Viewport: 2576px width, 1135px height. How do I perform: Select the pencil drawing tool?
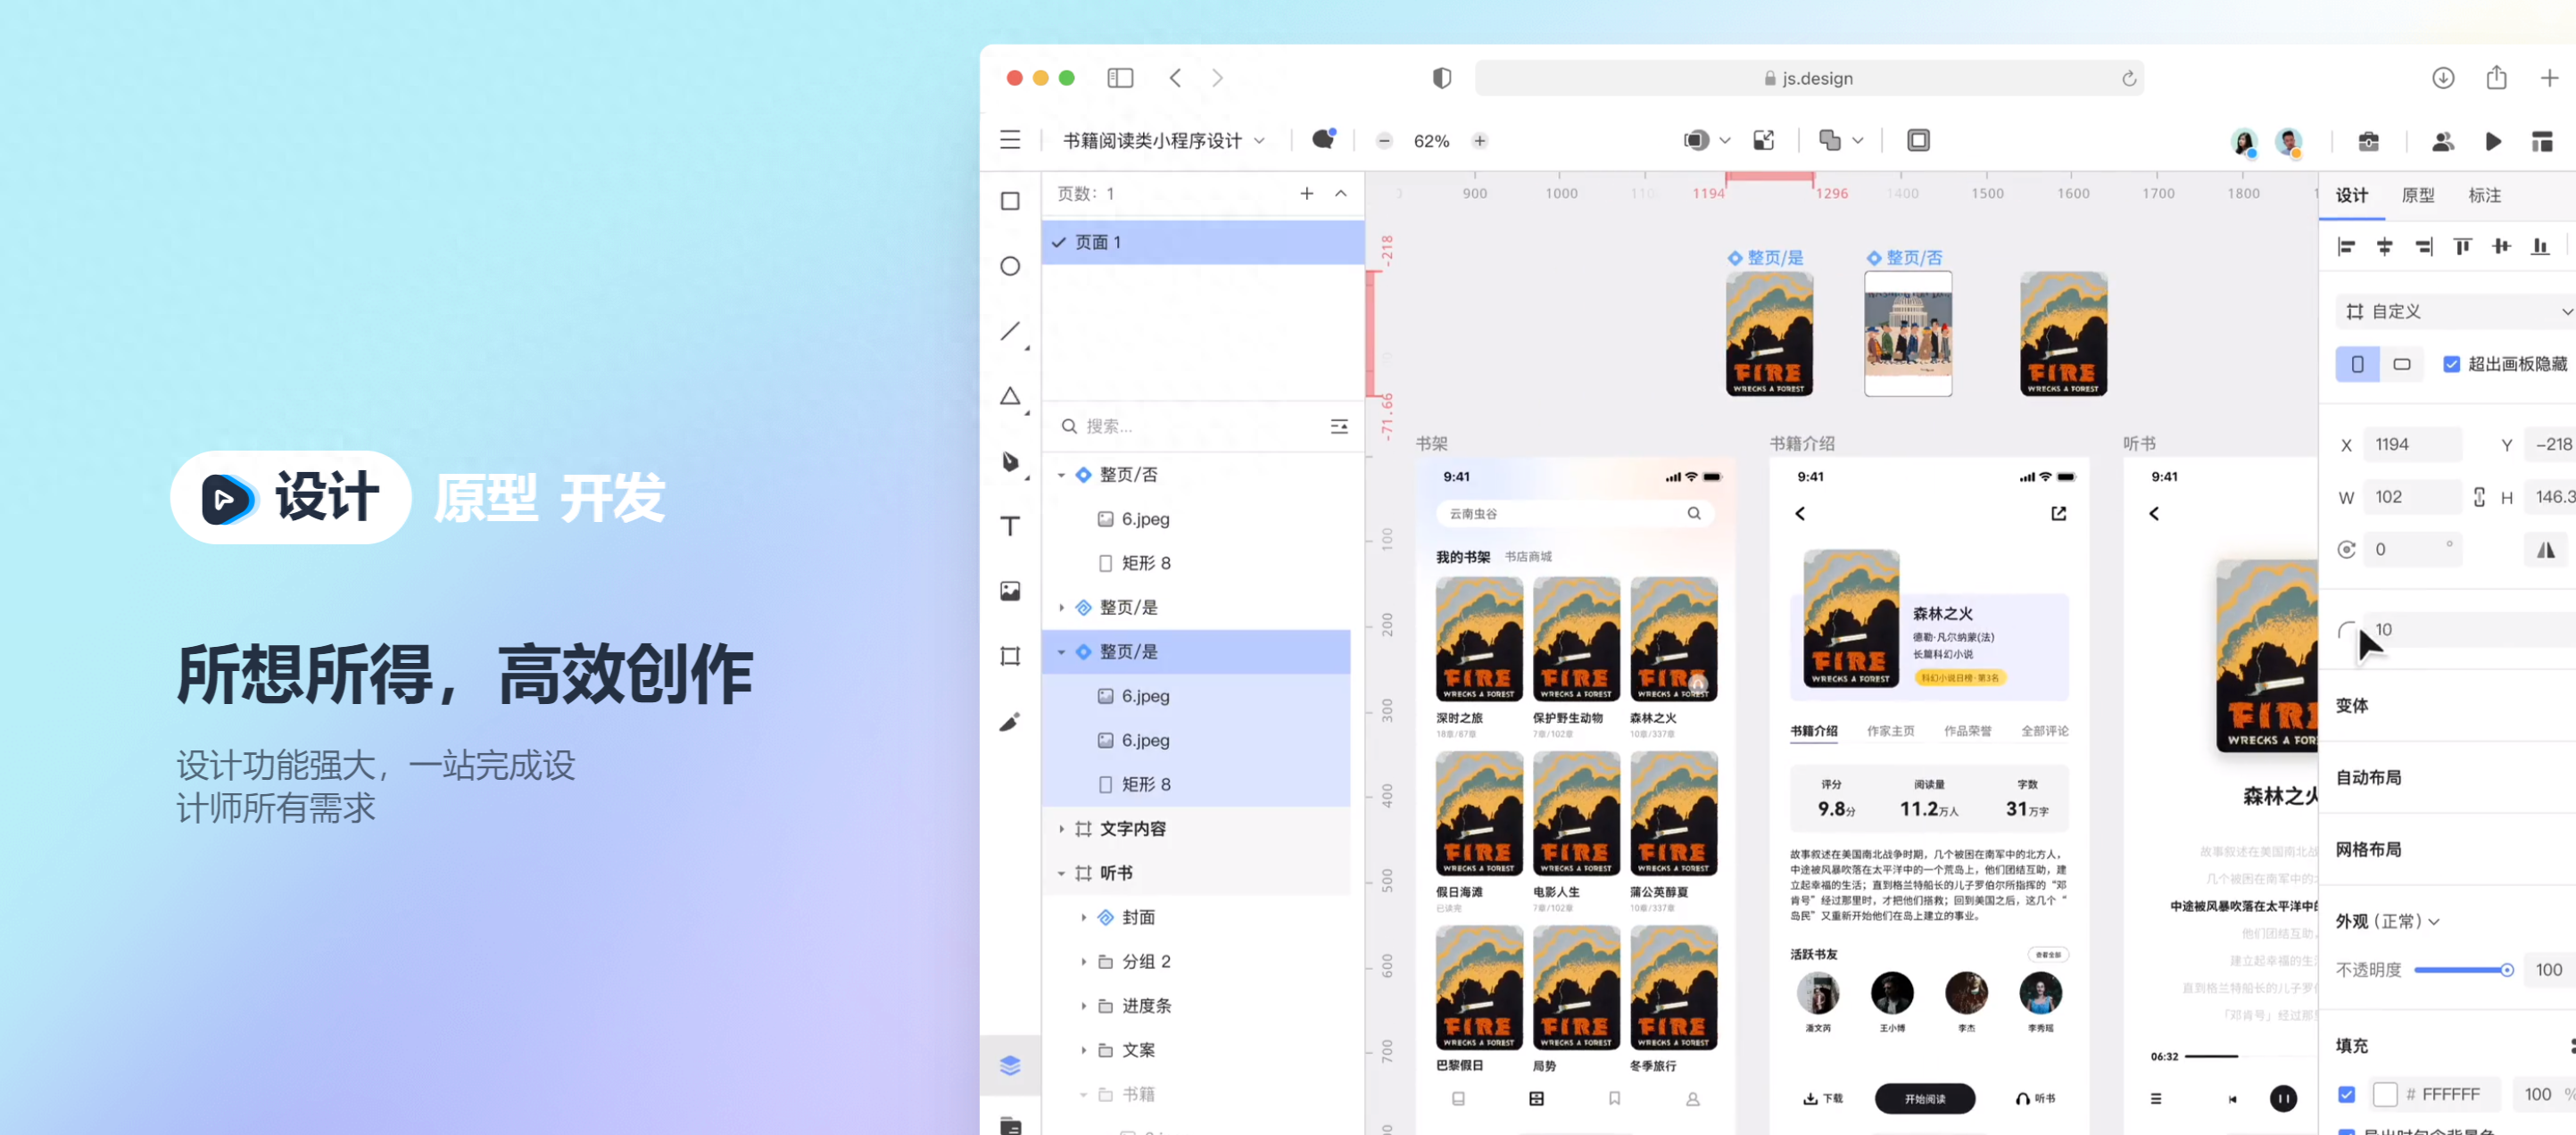1010,721
